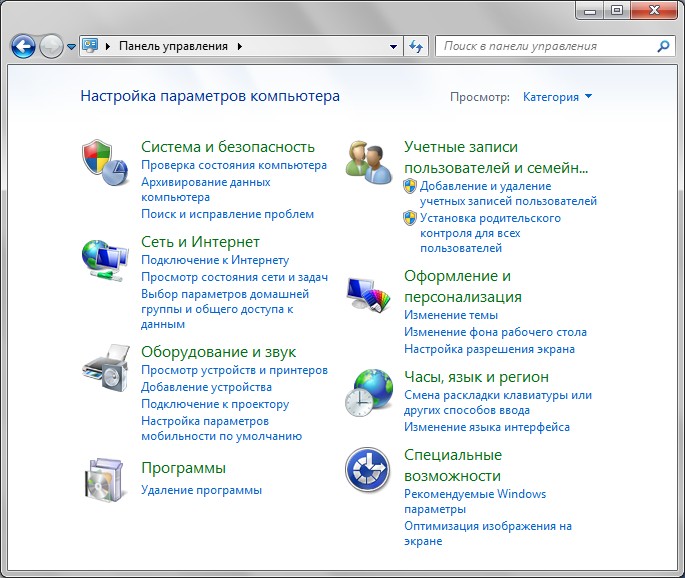Click the Настройка параметров компьютера title
The image size is (685, 578).
[210, 96]
